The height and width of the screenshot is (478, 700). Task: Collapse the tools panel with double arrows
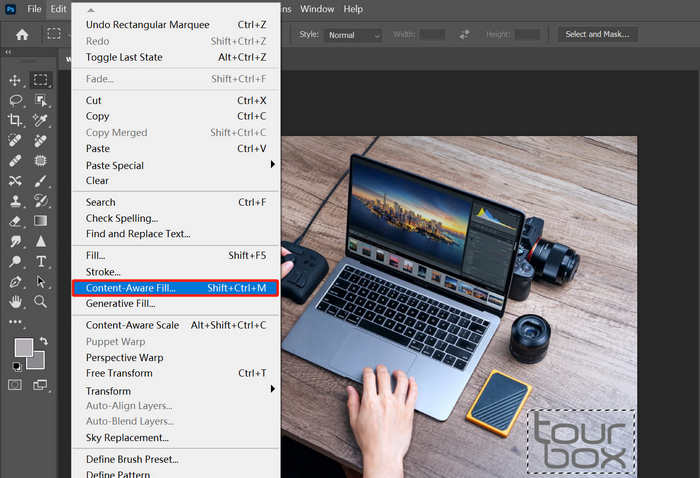tap(8, 52)
